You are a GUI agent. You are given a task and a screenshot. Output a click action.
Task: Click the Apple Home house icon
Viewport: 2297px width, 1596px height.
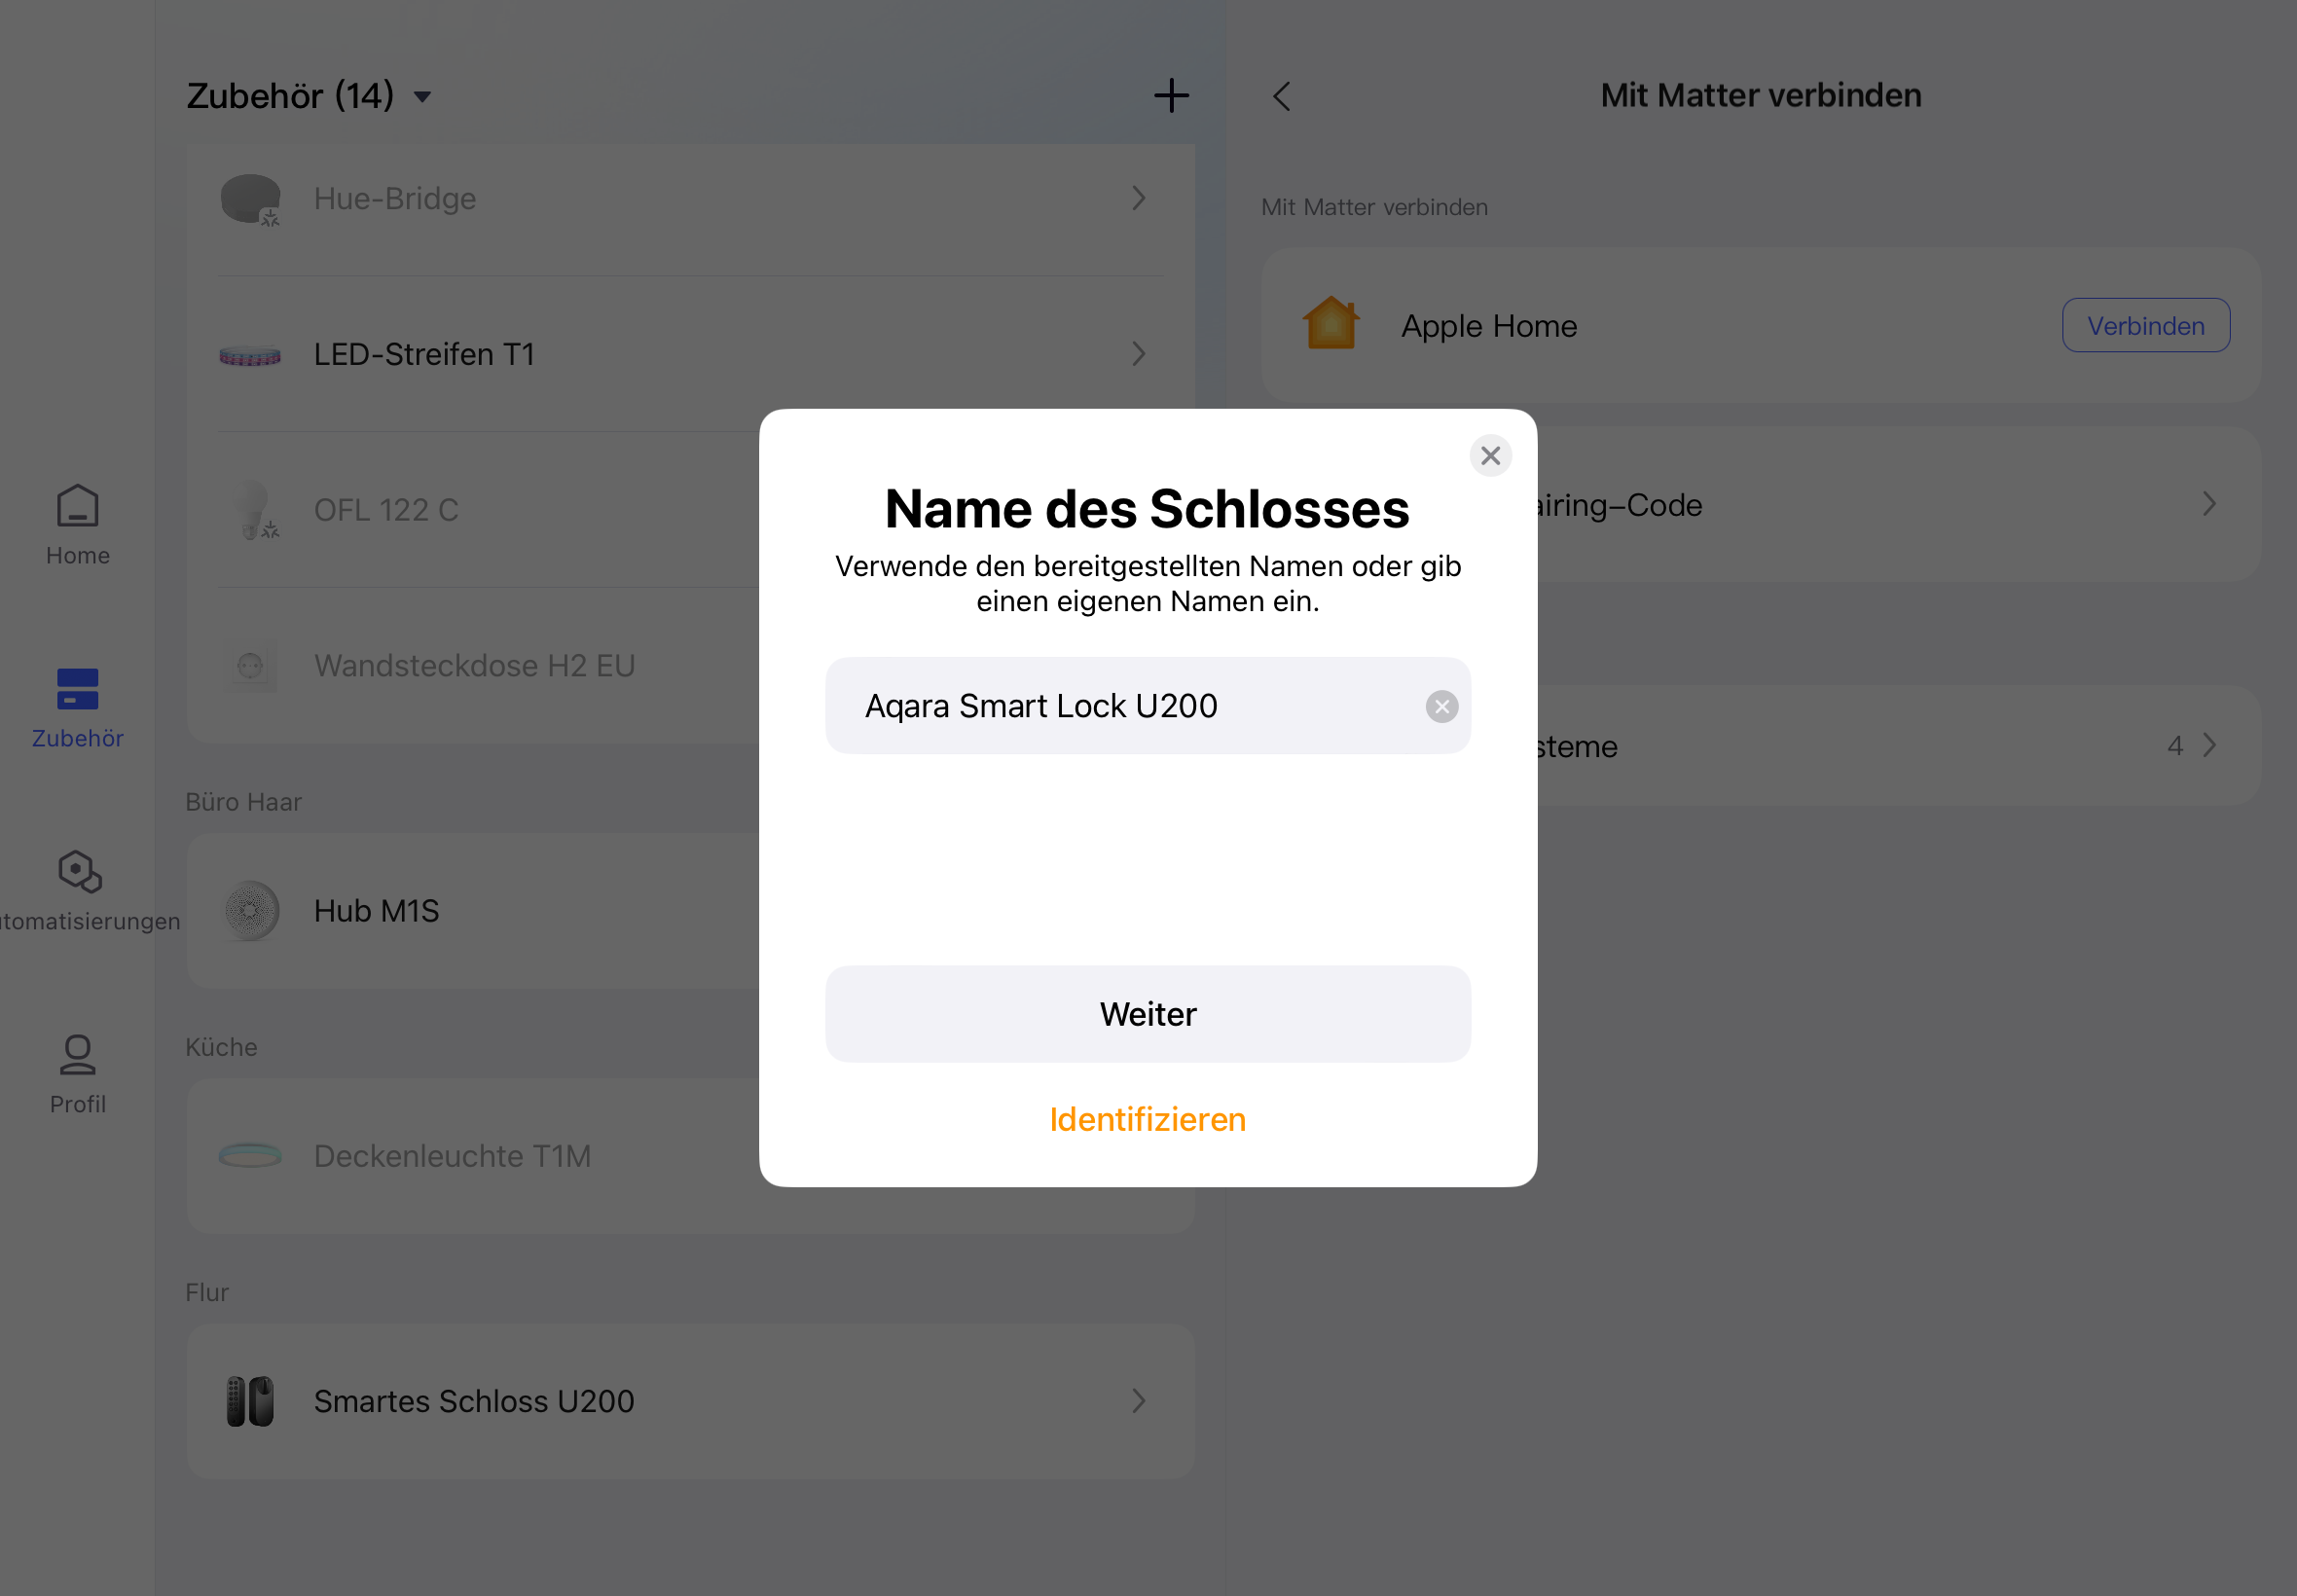[1330, 325]
